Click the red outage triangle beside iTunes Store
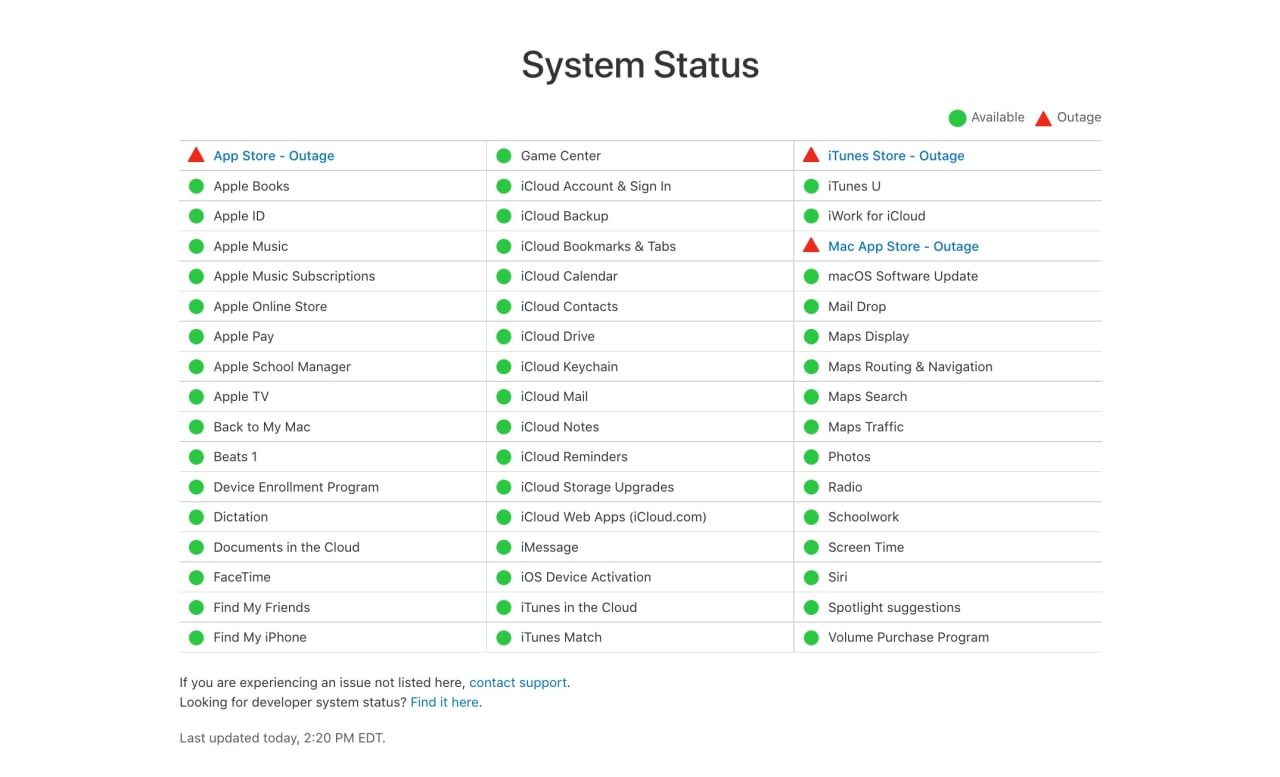 pyautogui.click(x=811, y=155)
